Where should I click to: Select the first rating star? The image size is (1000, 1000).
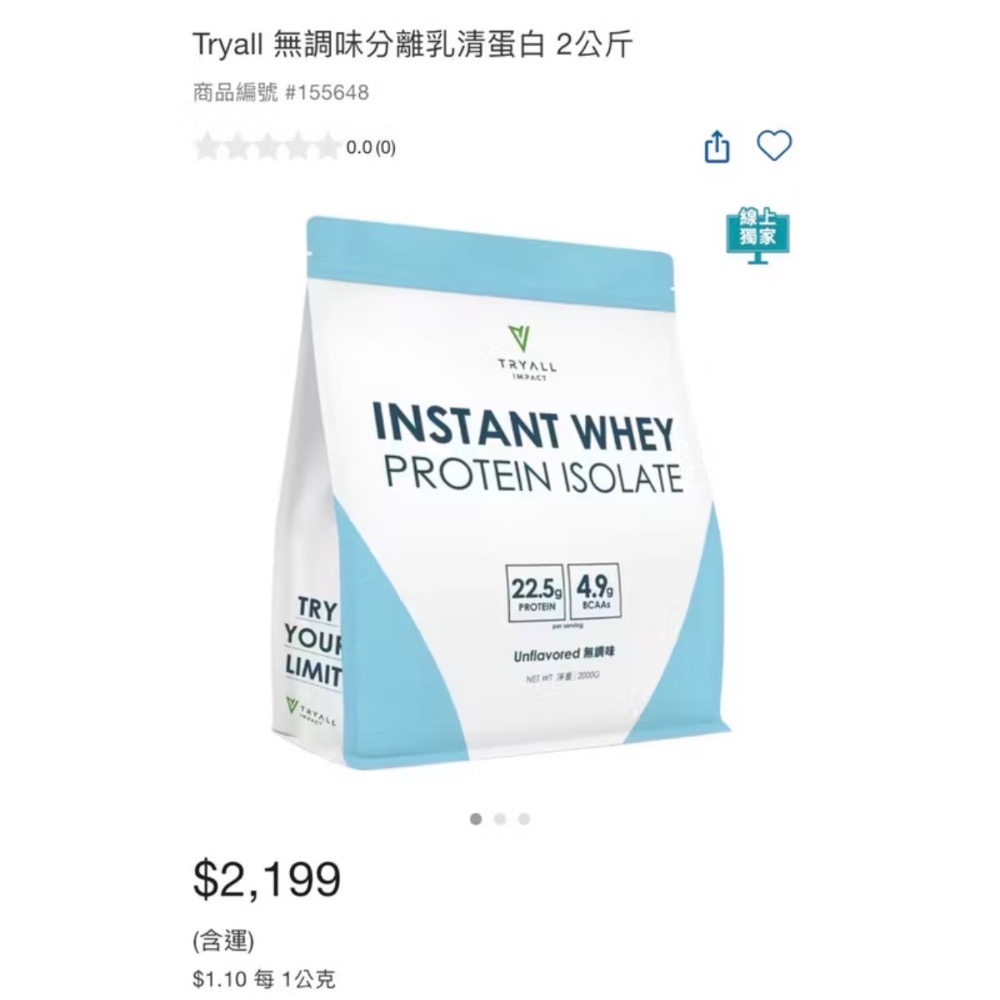pos(207,147)
